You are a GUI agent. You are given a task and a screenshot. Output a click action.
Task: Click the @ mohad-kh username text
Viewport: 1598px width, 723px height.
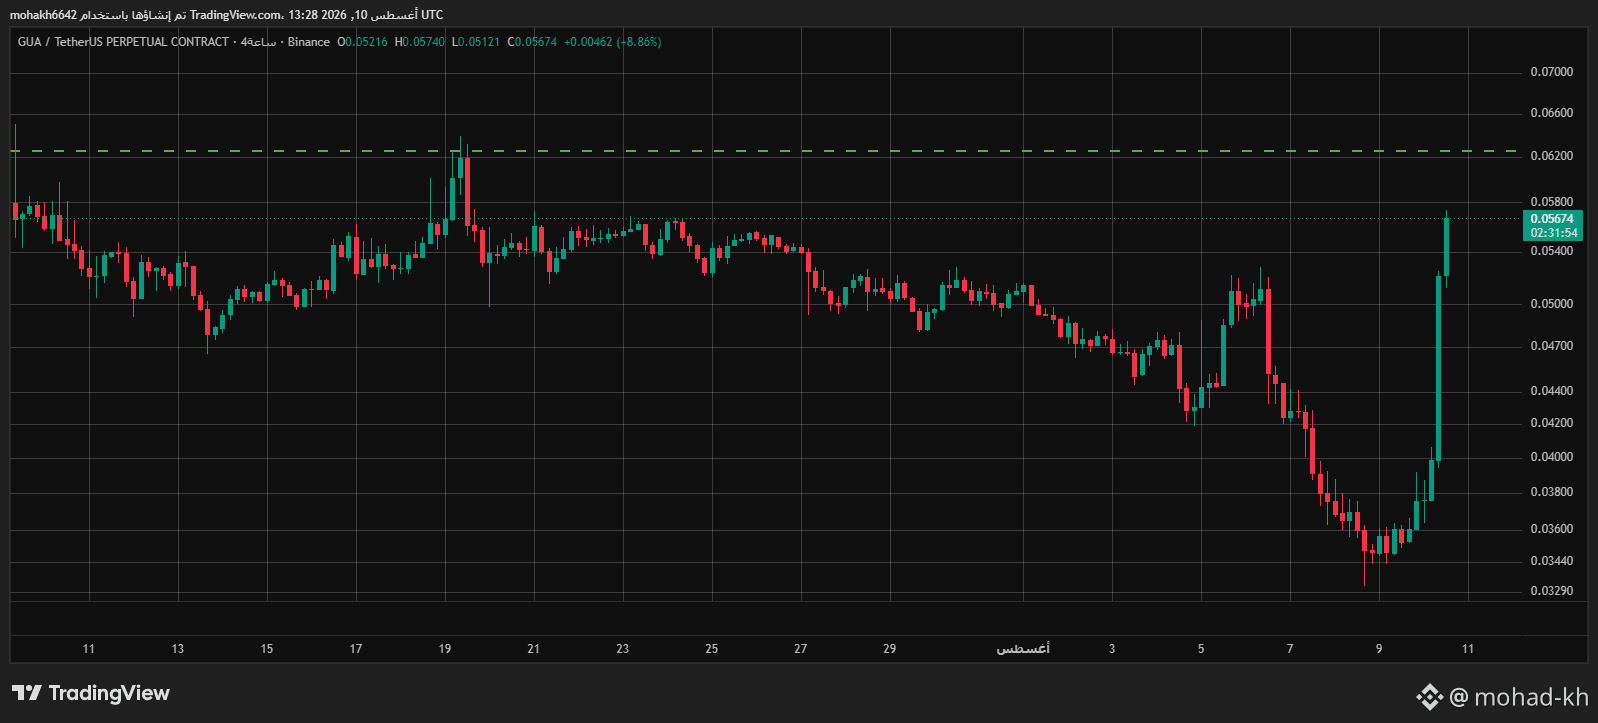(1518, 697)
